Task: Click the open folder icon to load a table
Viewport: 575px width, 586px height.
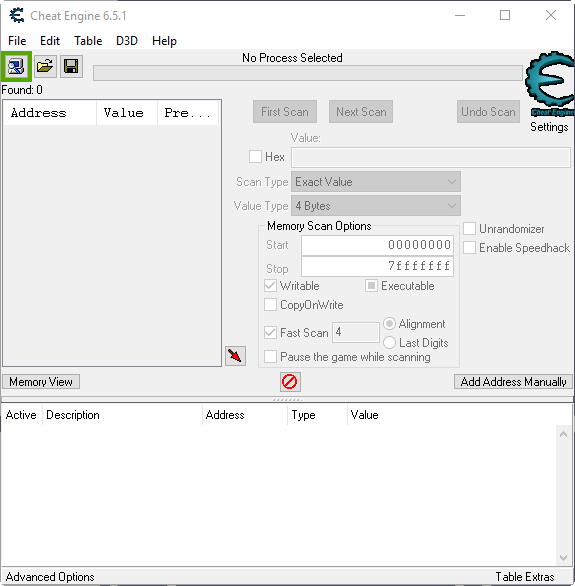Action: (45, 67)
